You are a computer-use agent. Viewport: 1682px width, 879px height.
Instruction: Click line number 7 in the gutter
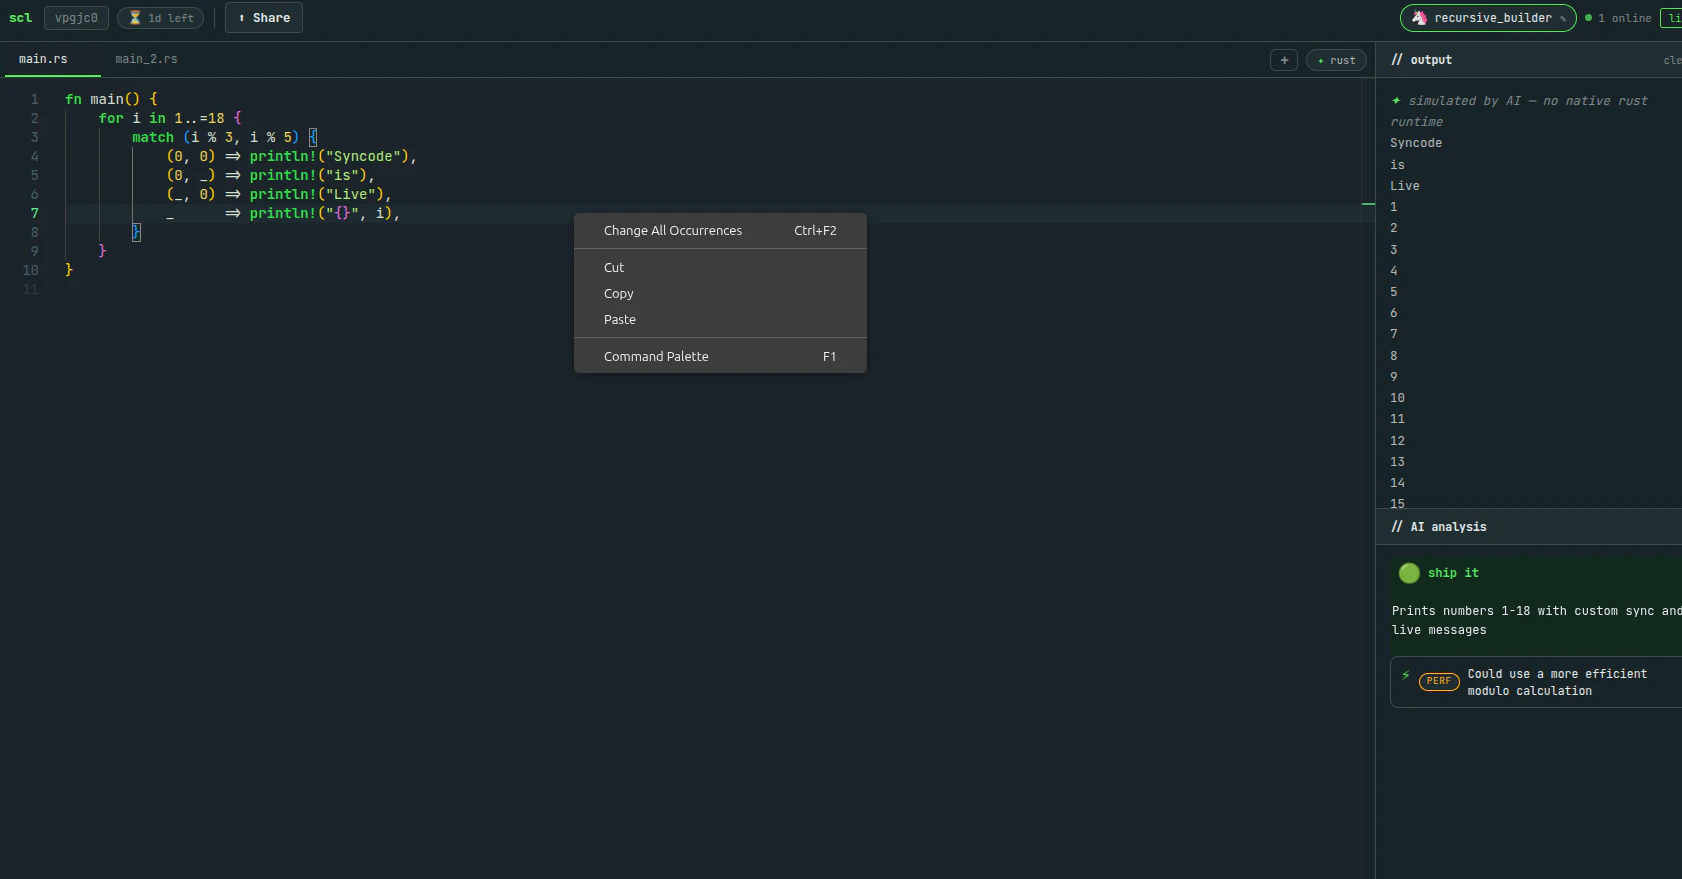click(34, 213)
